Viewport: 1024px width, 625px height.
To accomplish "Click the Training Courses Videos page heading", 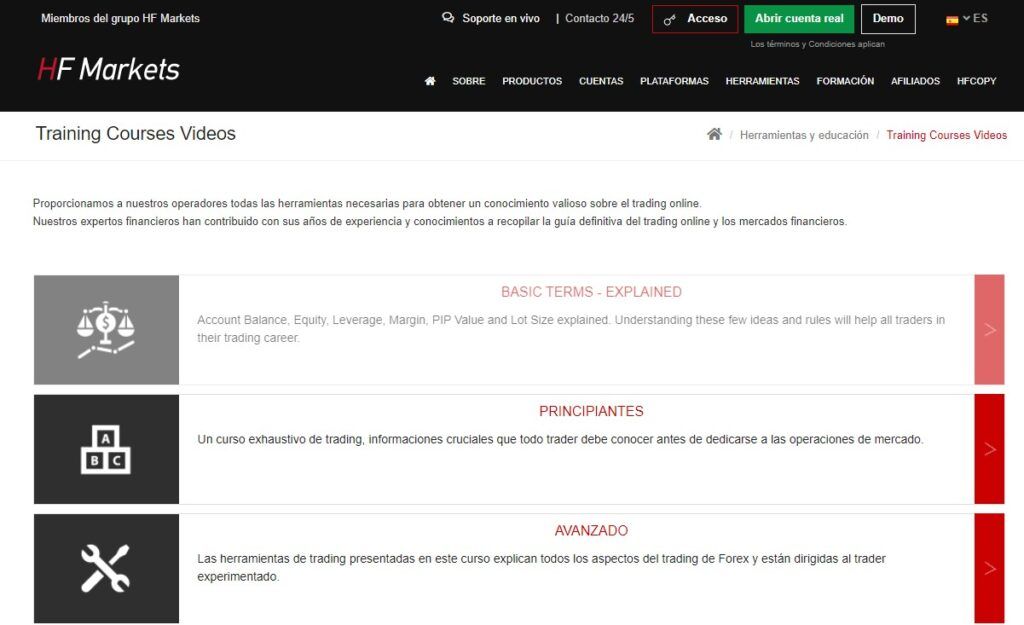I will (x=135, y=133).
